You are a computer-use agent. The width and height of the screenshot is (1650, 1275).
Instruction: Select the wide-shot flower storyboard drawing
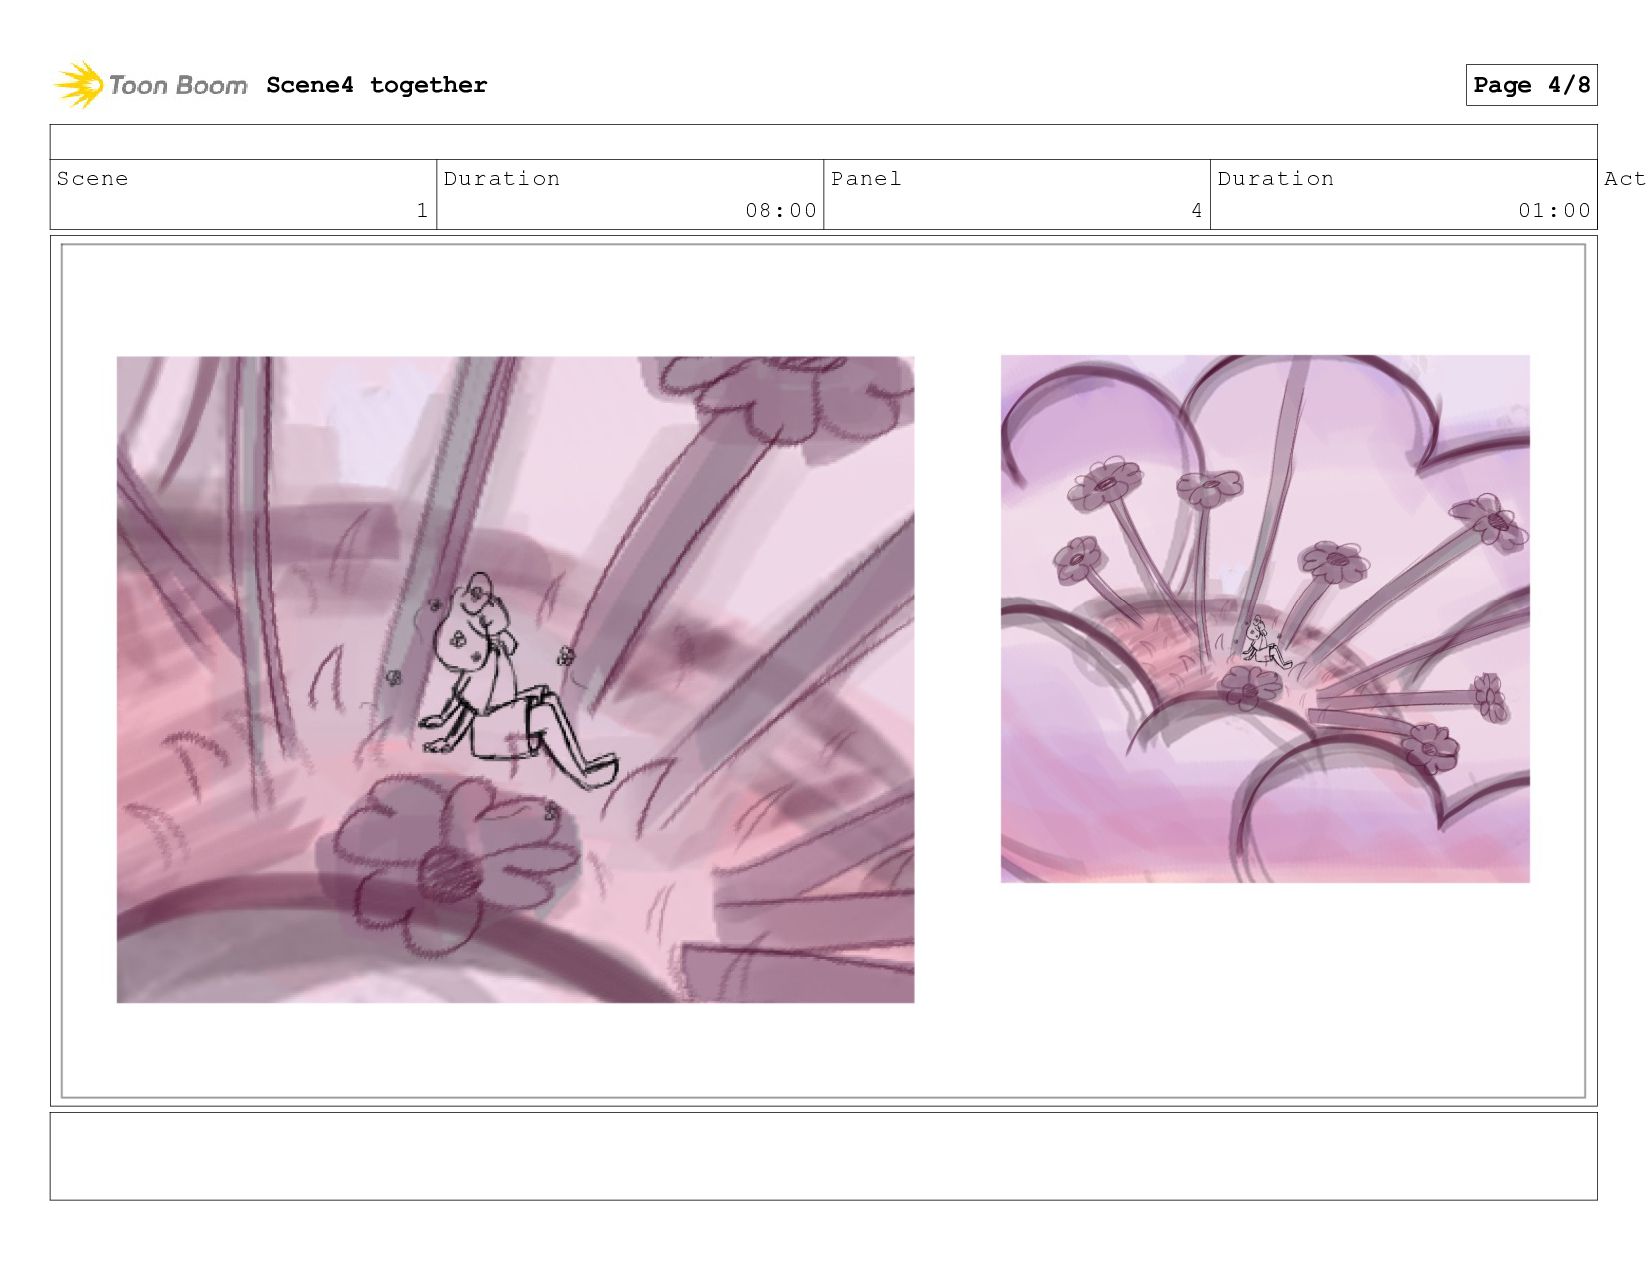(1265, 619)
